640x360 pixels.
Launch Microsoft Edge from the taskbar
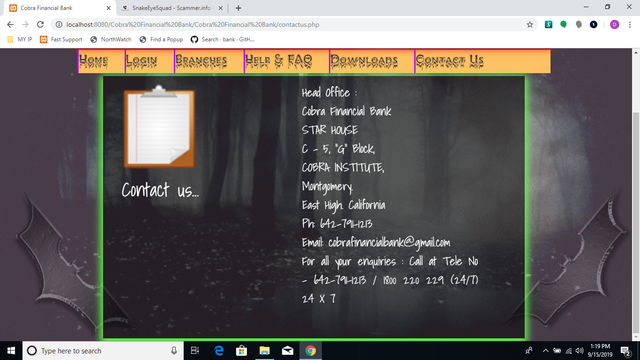219,351
